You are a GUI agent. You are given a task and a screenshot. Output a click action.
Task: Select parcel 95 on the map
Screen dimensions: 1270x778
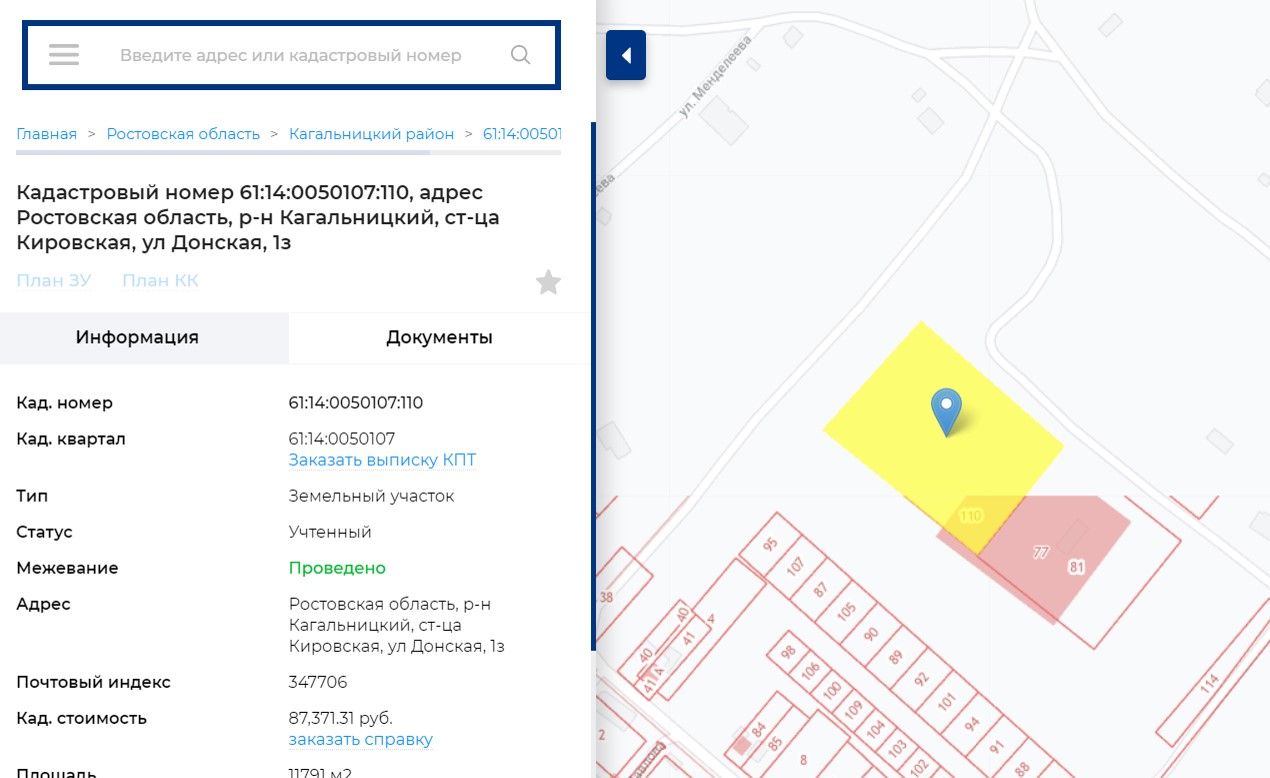[769, 545]
